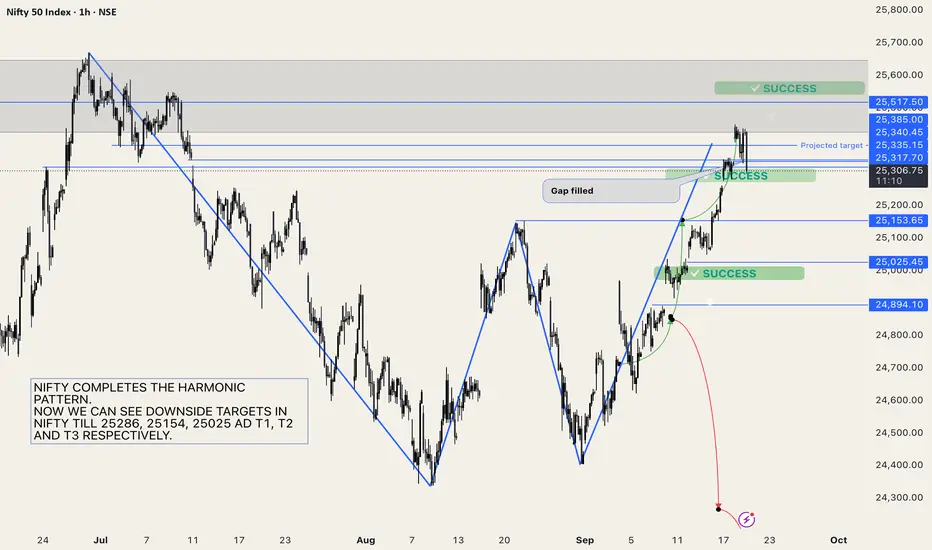Viewport: 932px width, 550px height.
Task: Click the purple lightning bolt replay icon
Action: point(747,519)
